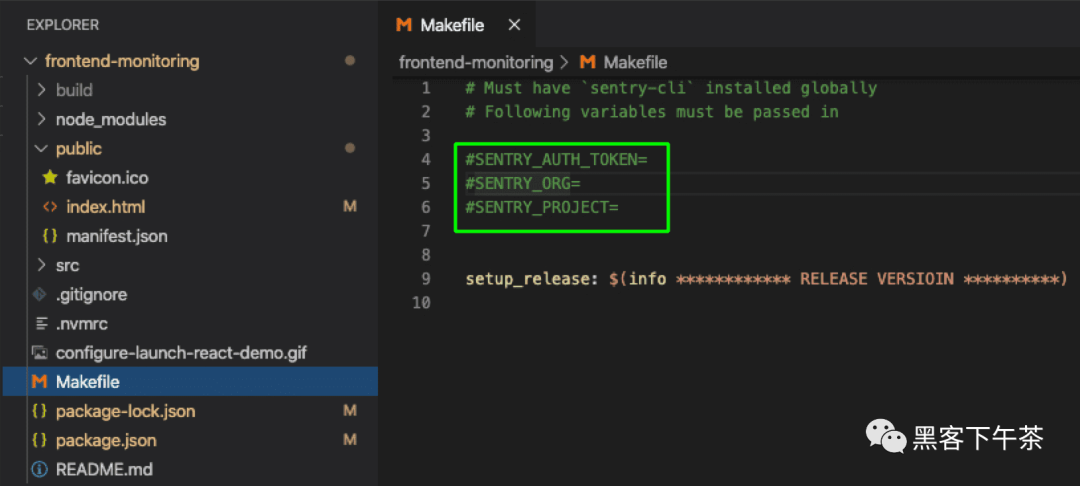Image resolution: width=1080 pixels, height=486 pixels.
Task: Click the index.html code brackets icon
Action: click(50, 207)
